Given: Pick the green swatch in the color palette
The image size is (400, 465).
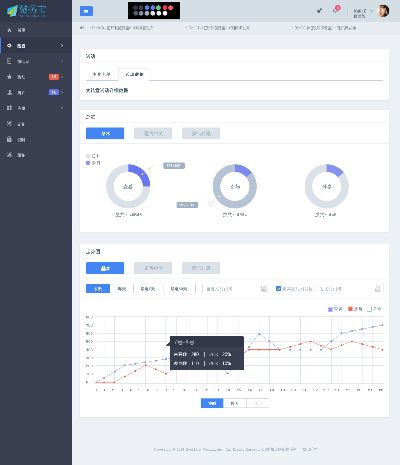Looking at the screenshot, I should 159,7.
